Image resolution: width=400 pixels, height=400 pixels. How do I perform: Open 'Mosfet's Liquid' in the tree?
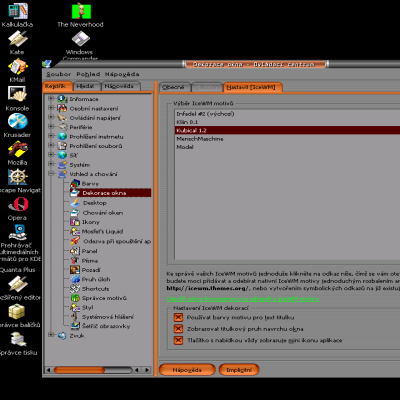[103, 231]
